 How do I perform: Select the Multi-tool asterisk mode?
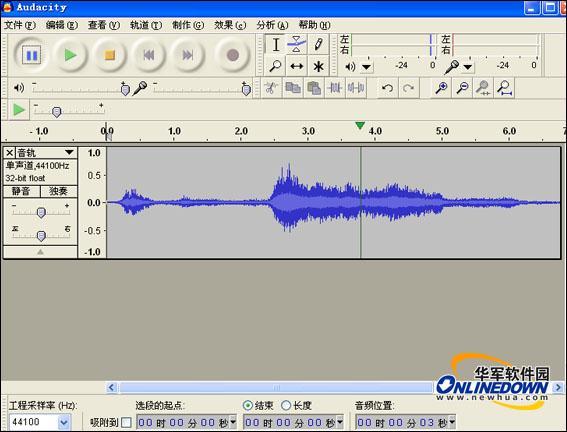[318, 66]
